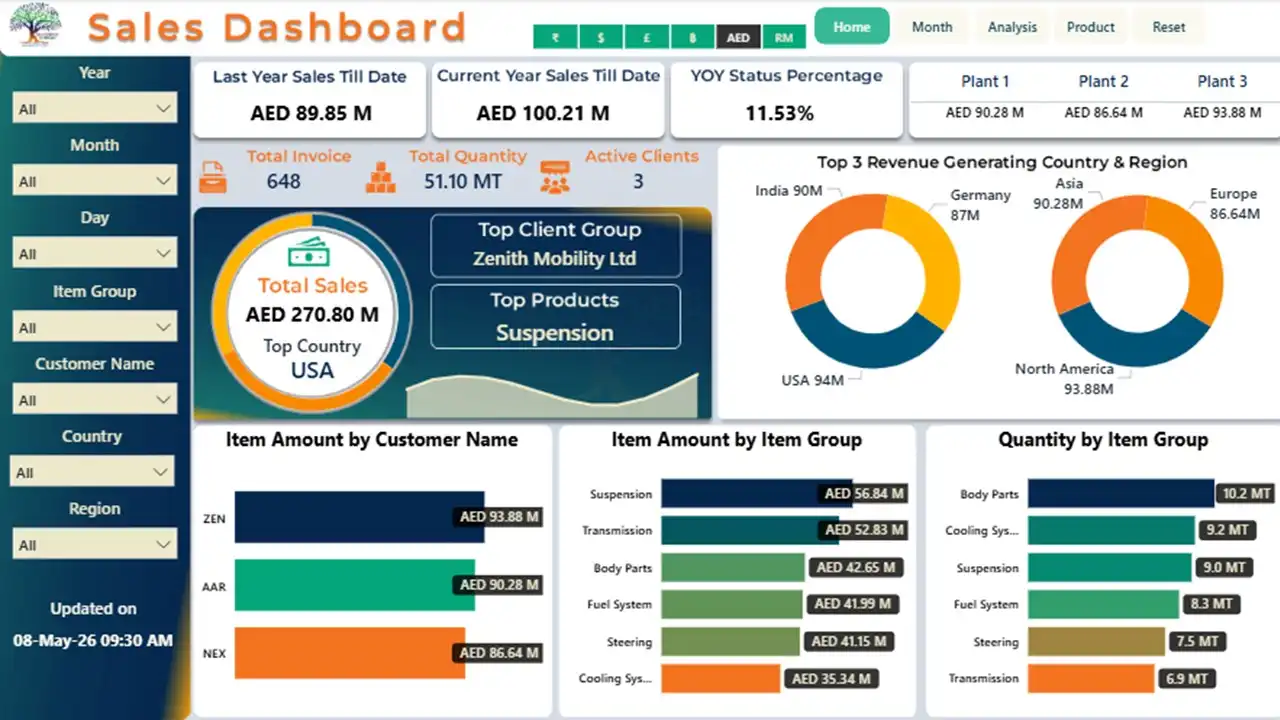
Task: Click the Total Invoice printer icon
Action: (212, 176)
